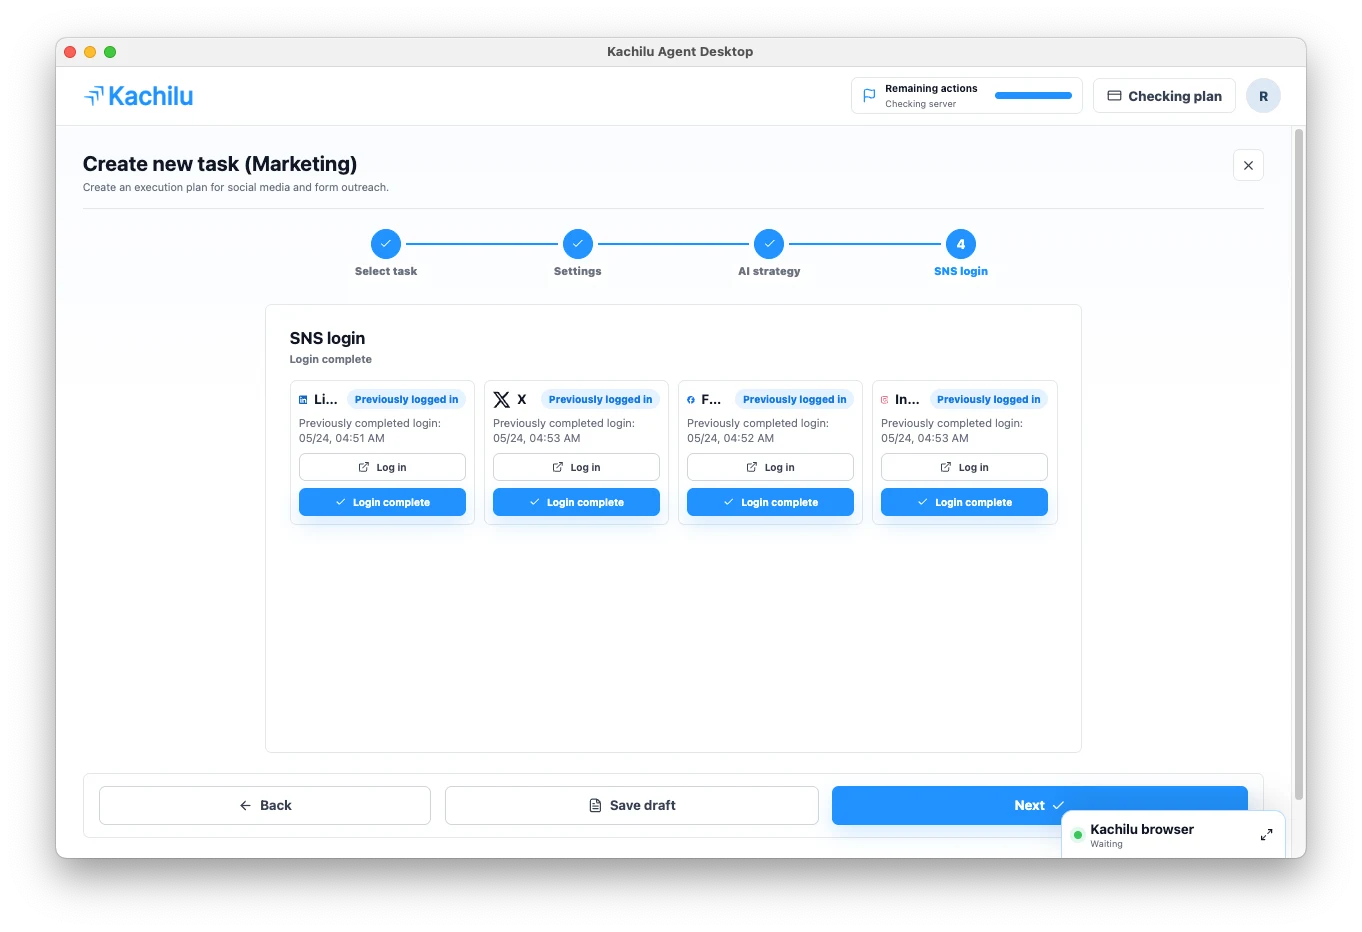Click Facebook card's Previously logged in badge
This screenshot has width=1362, height=932.
pos(794,399)
